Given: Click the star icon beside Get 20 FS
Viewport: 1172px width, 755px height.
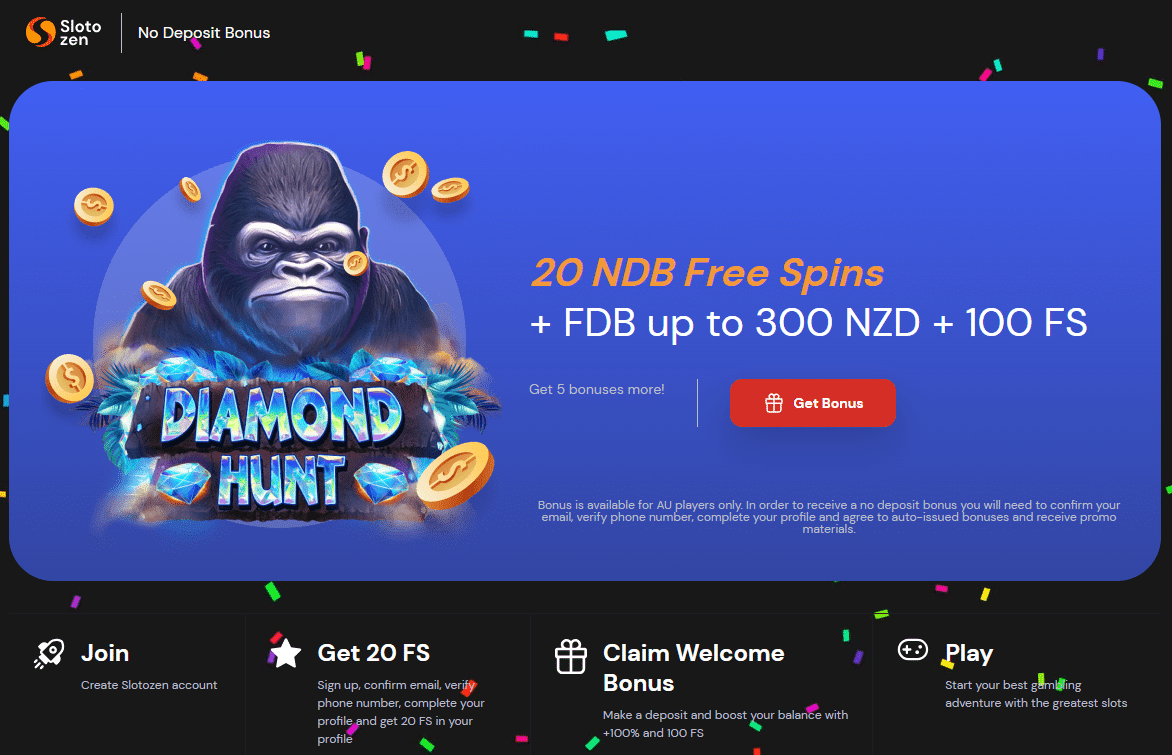Looking at the screenshot, I should (285, 653).
